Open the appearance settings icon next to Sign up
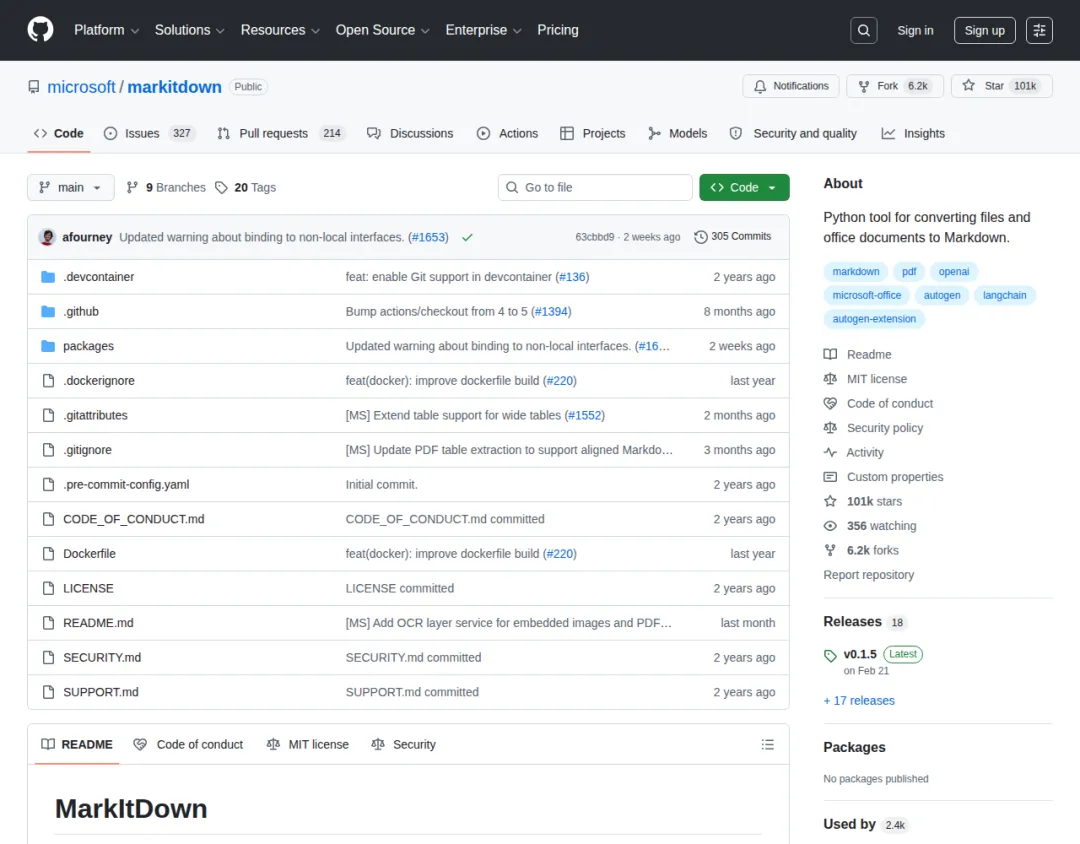1080x844 pixels. pos(1039,30)
